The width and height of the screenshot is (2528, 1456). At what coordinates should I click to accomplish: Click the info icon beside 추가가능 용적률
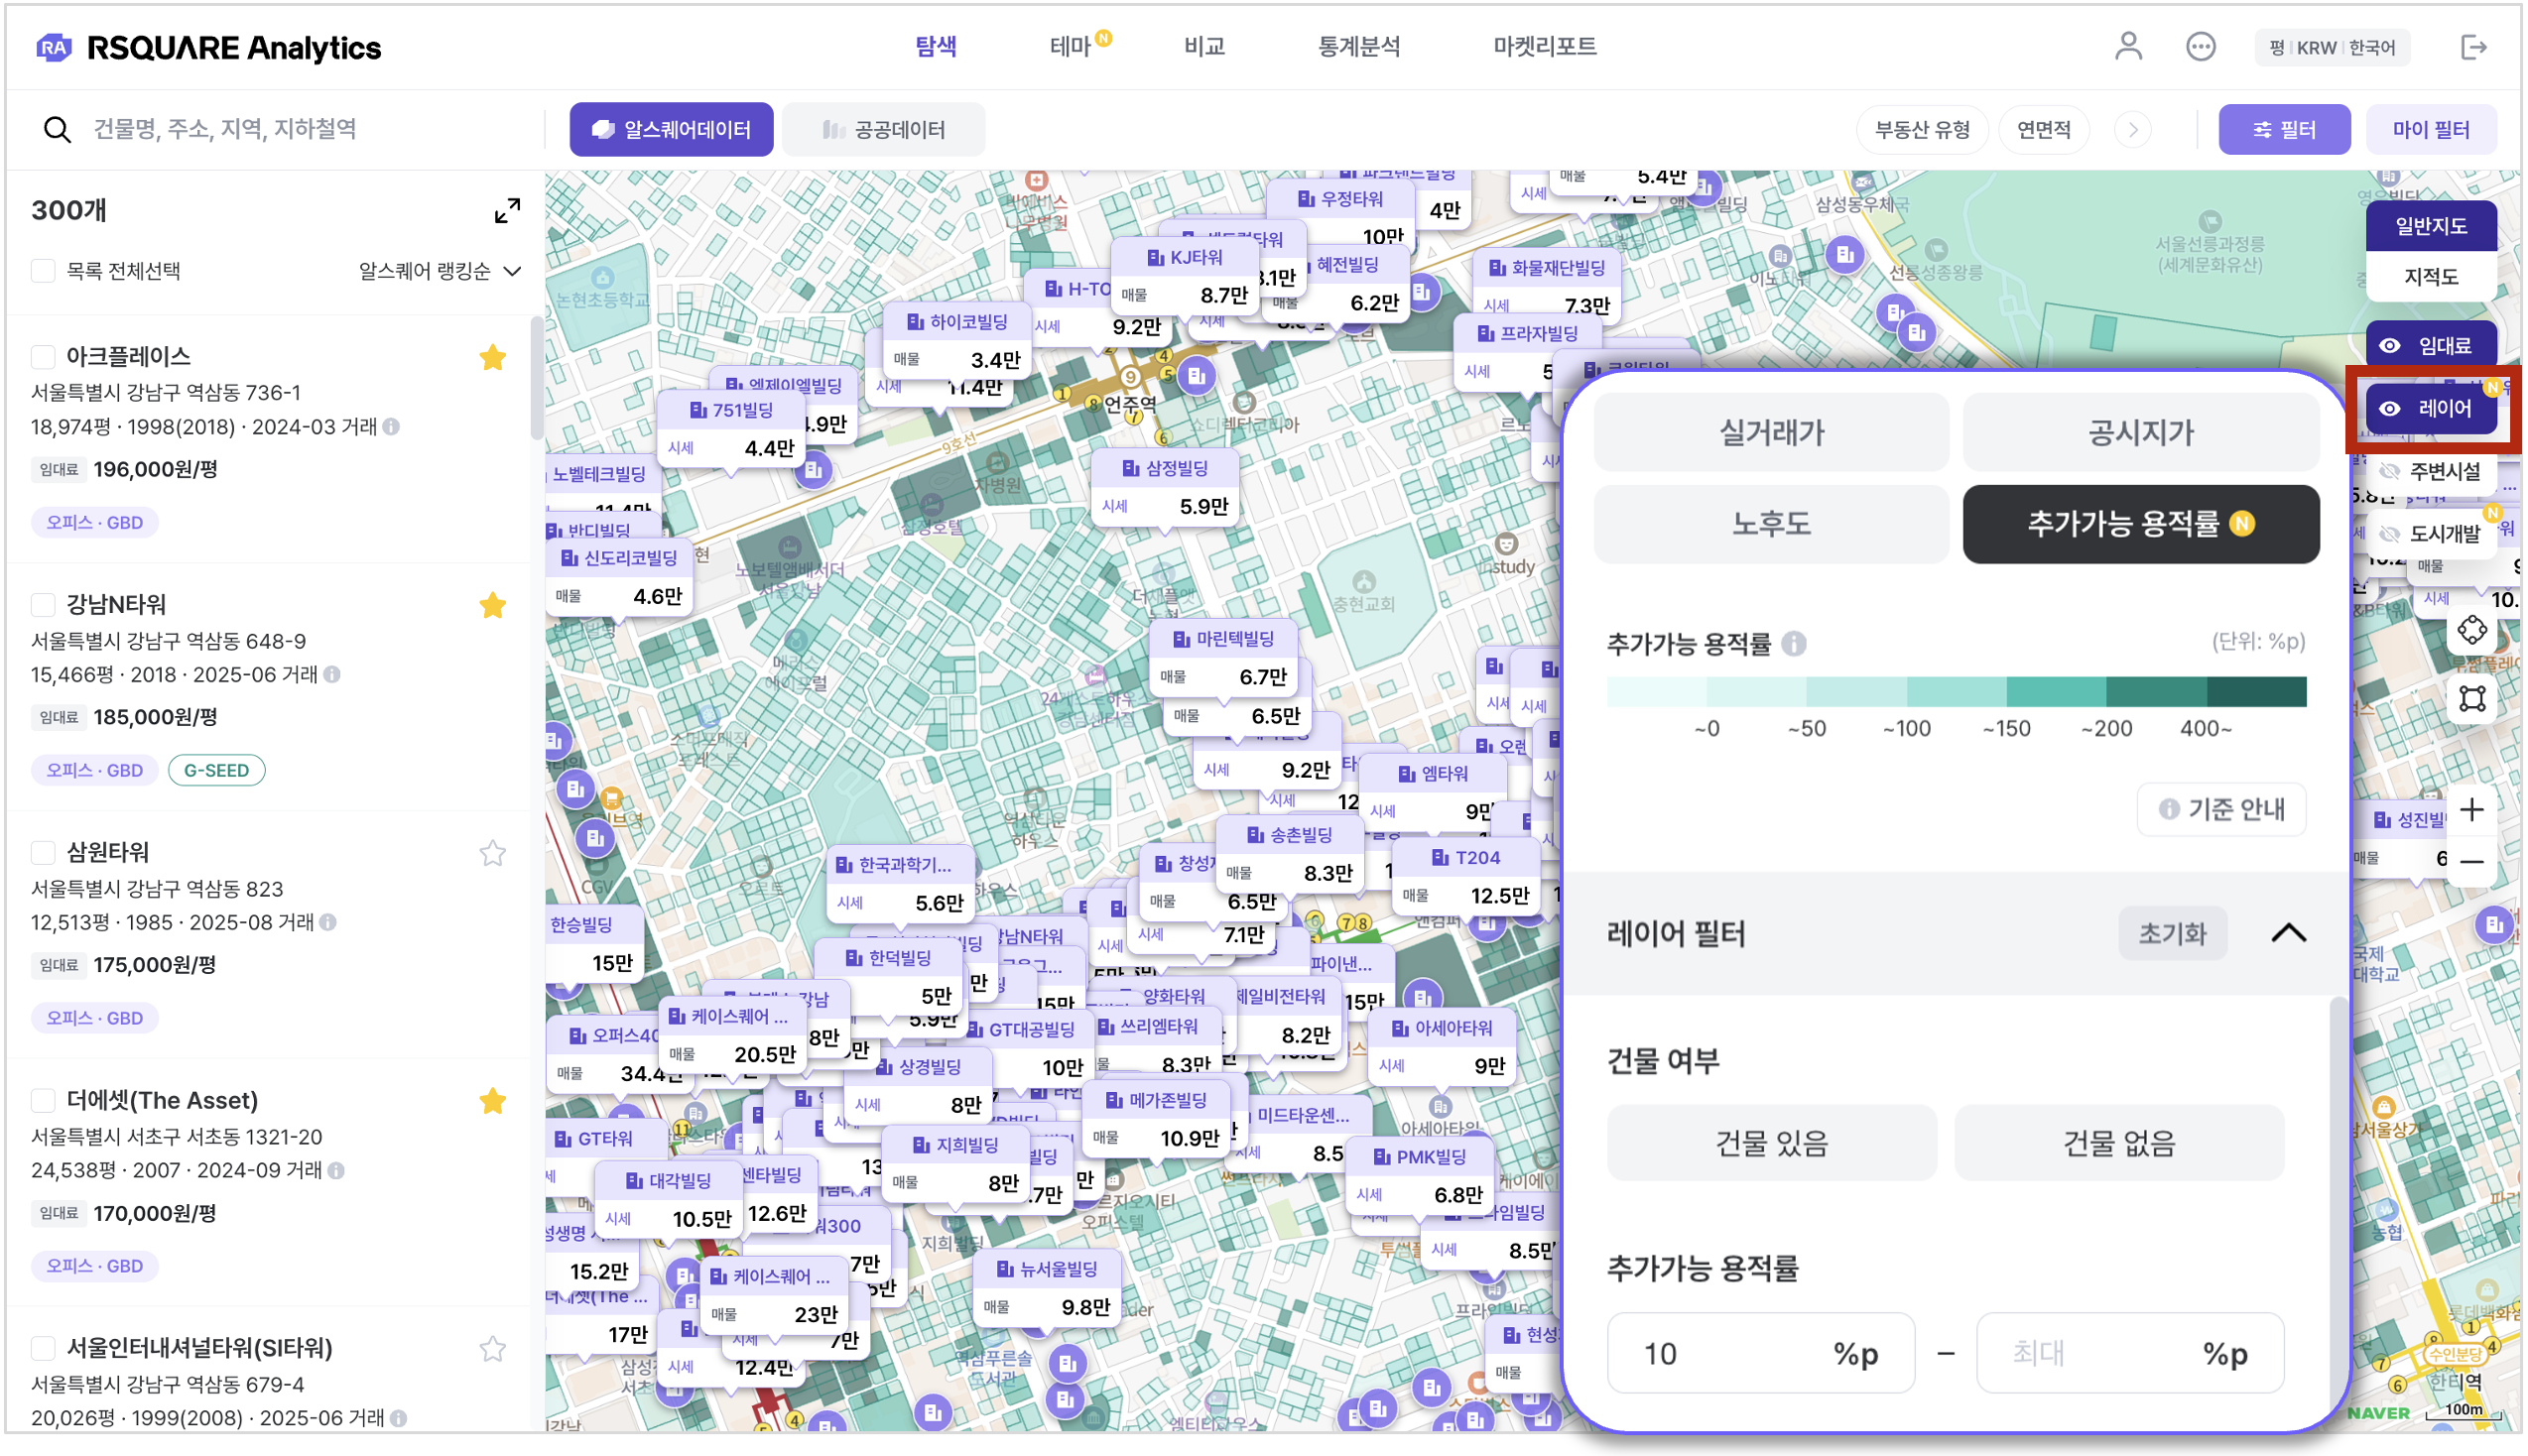(1794, 644)
